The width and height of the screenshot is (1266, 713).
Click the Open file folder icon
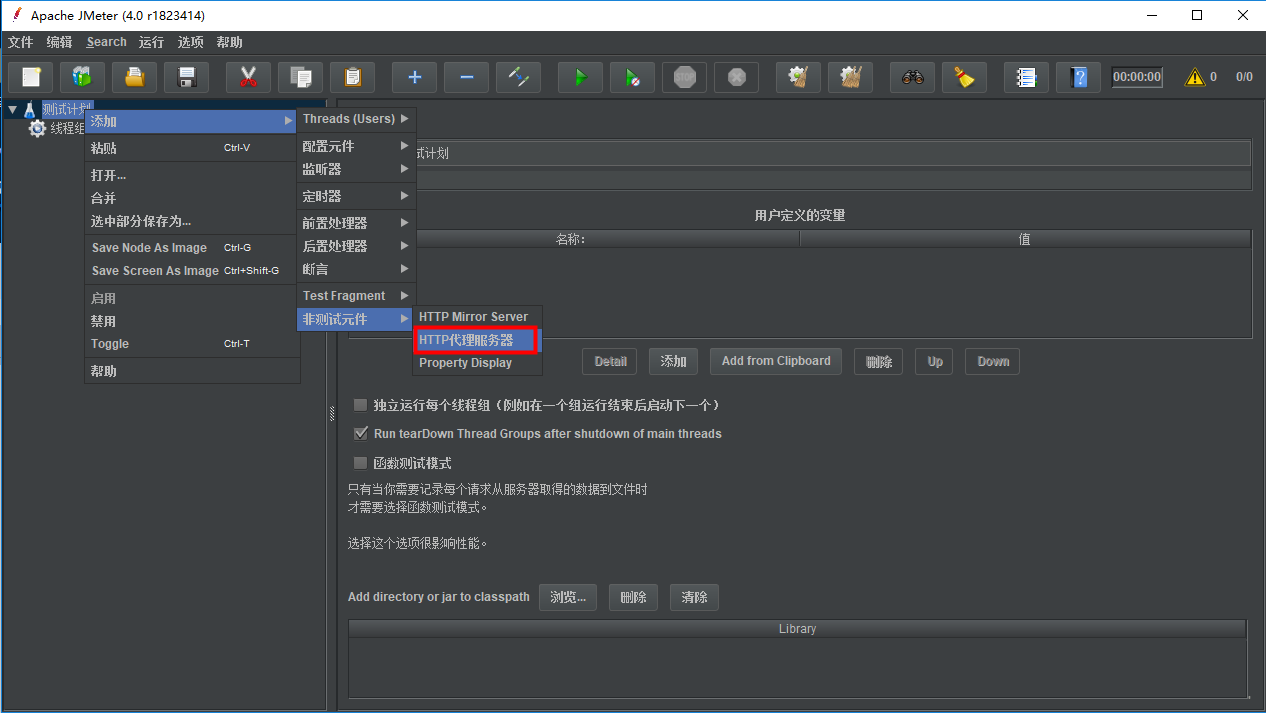[x=135, y=77]
